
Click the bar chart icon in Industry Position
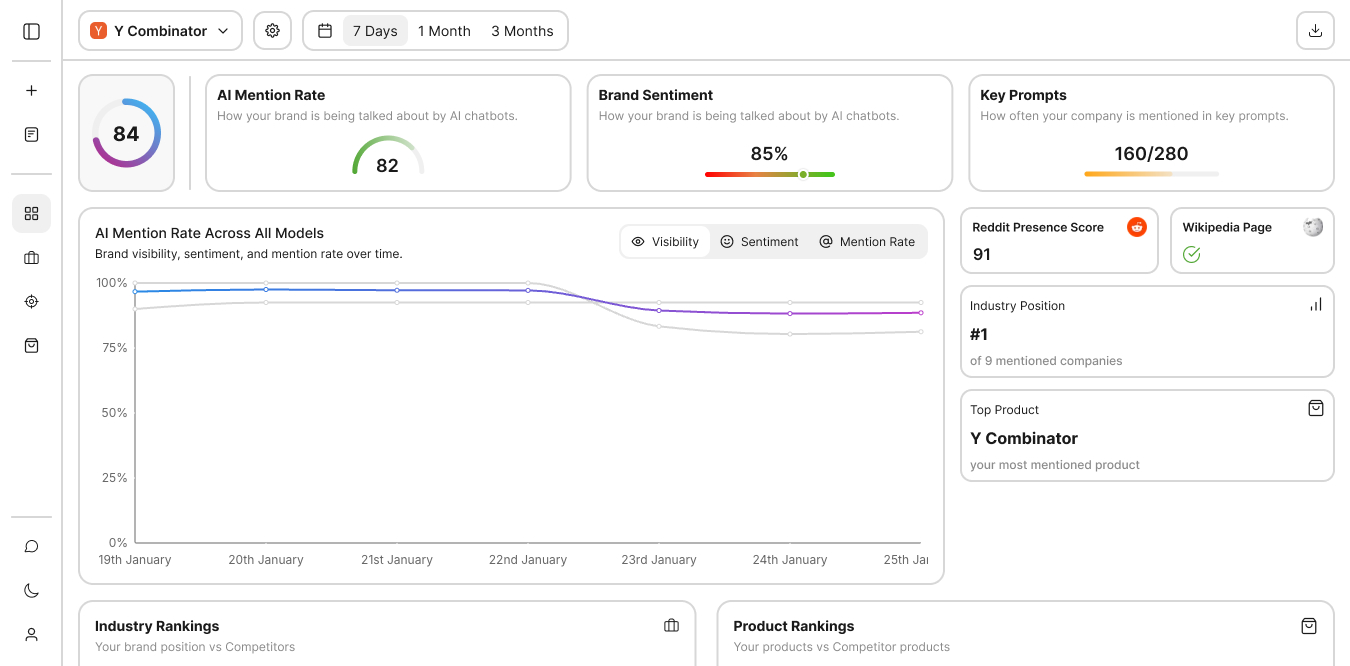[1315, 304]
